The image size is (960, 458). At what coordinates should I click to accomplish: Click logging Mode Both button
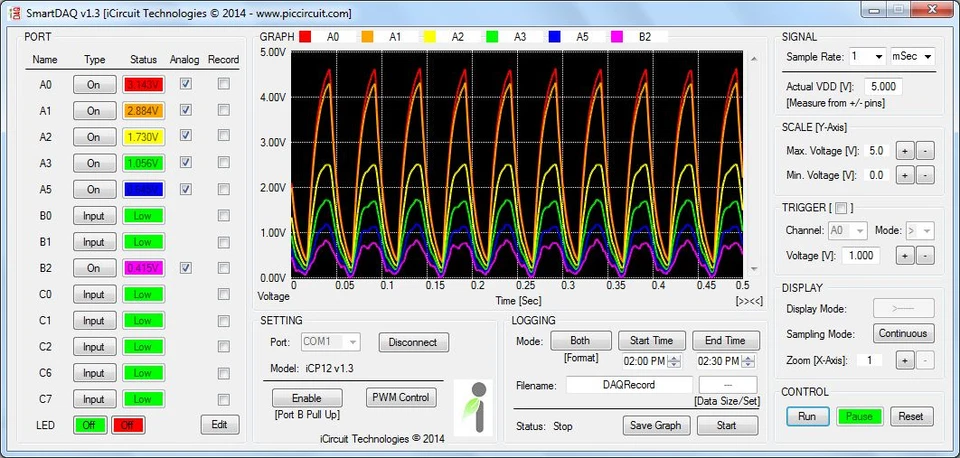[x=580, y=340]
